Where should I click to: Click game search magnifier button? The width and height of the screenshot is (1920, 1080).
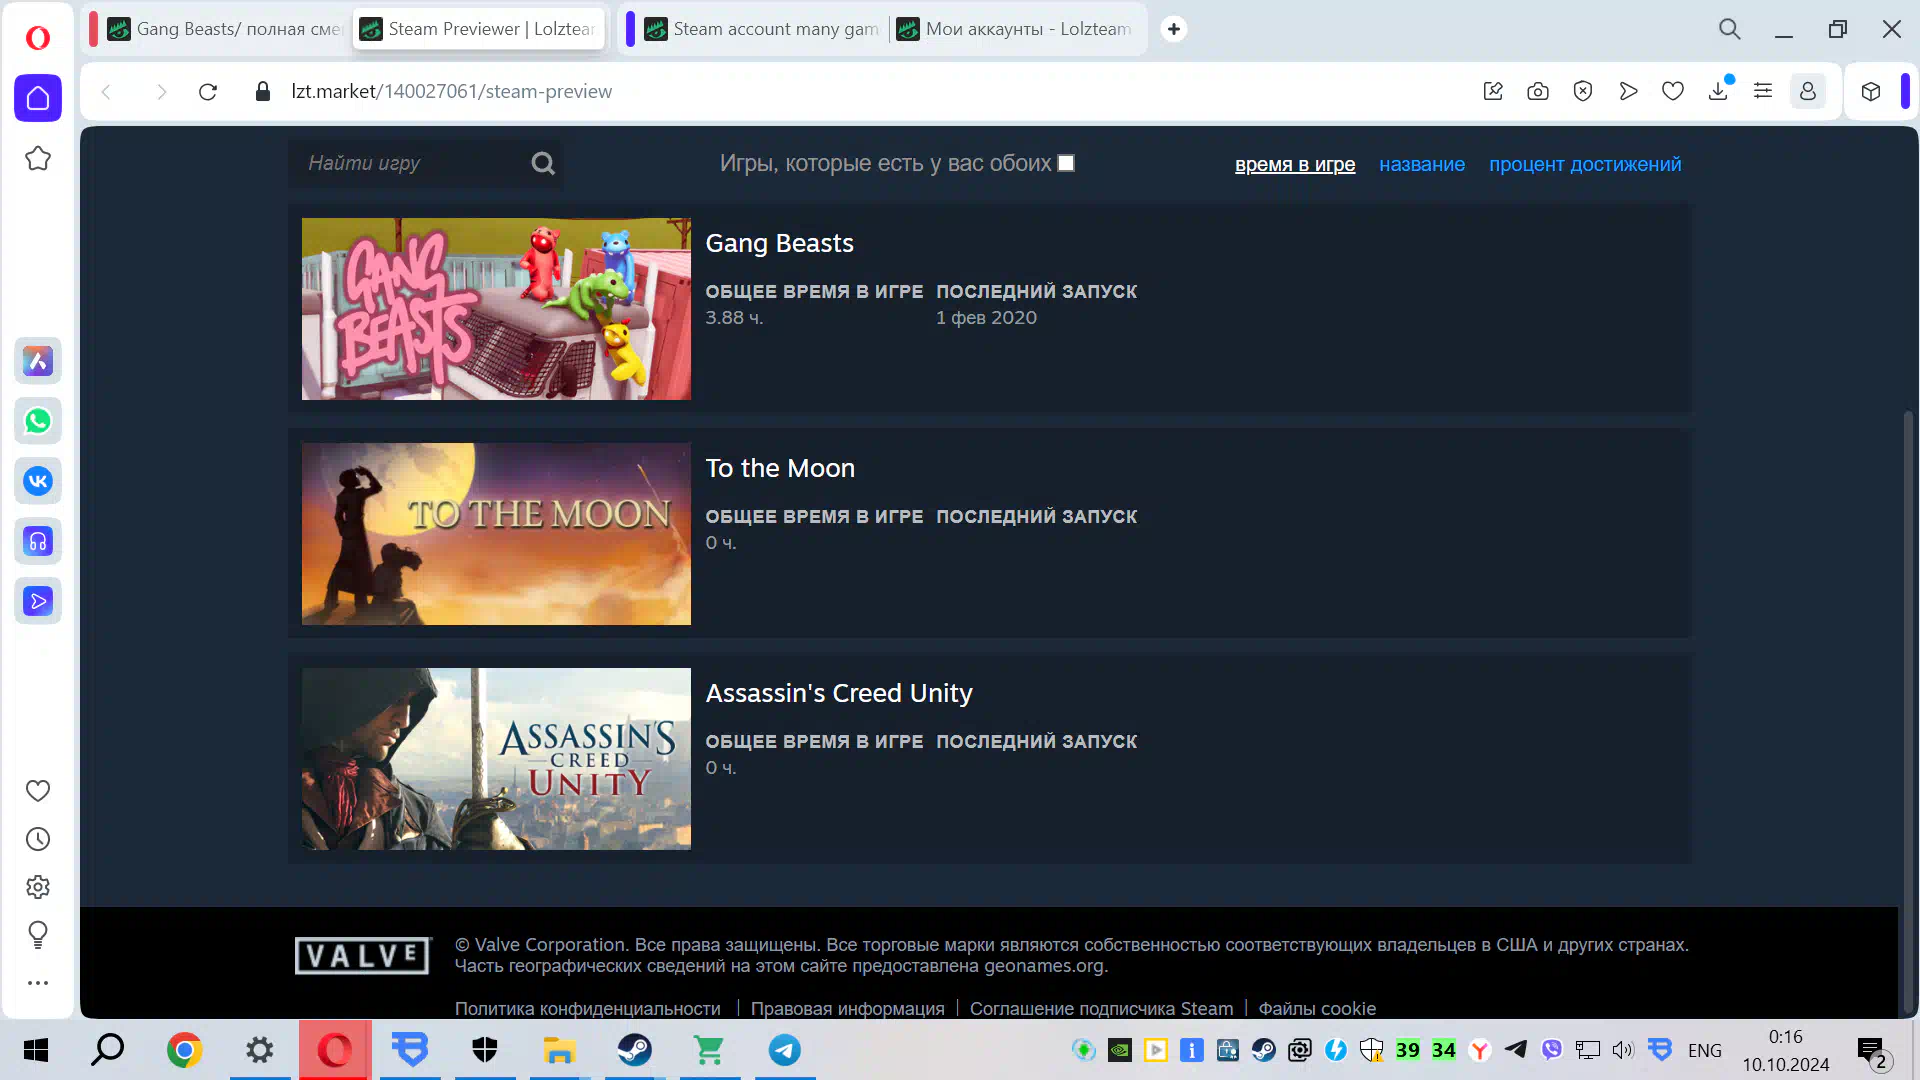tap(543, 163)
